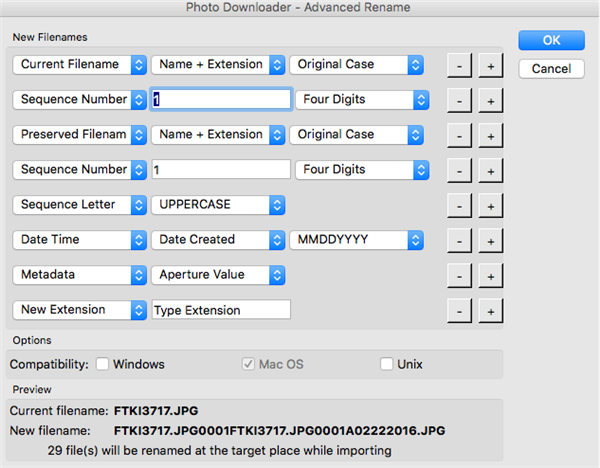Open the Preserved Filename dropdown
Screen dimensions: 600x468
point(80,135)
